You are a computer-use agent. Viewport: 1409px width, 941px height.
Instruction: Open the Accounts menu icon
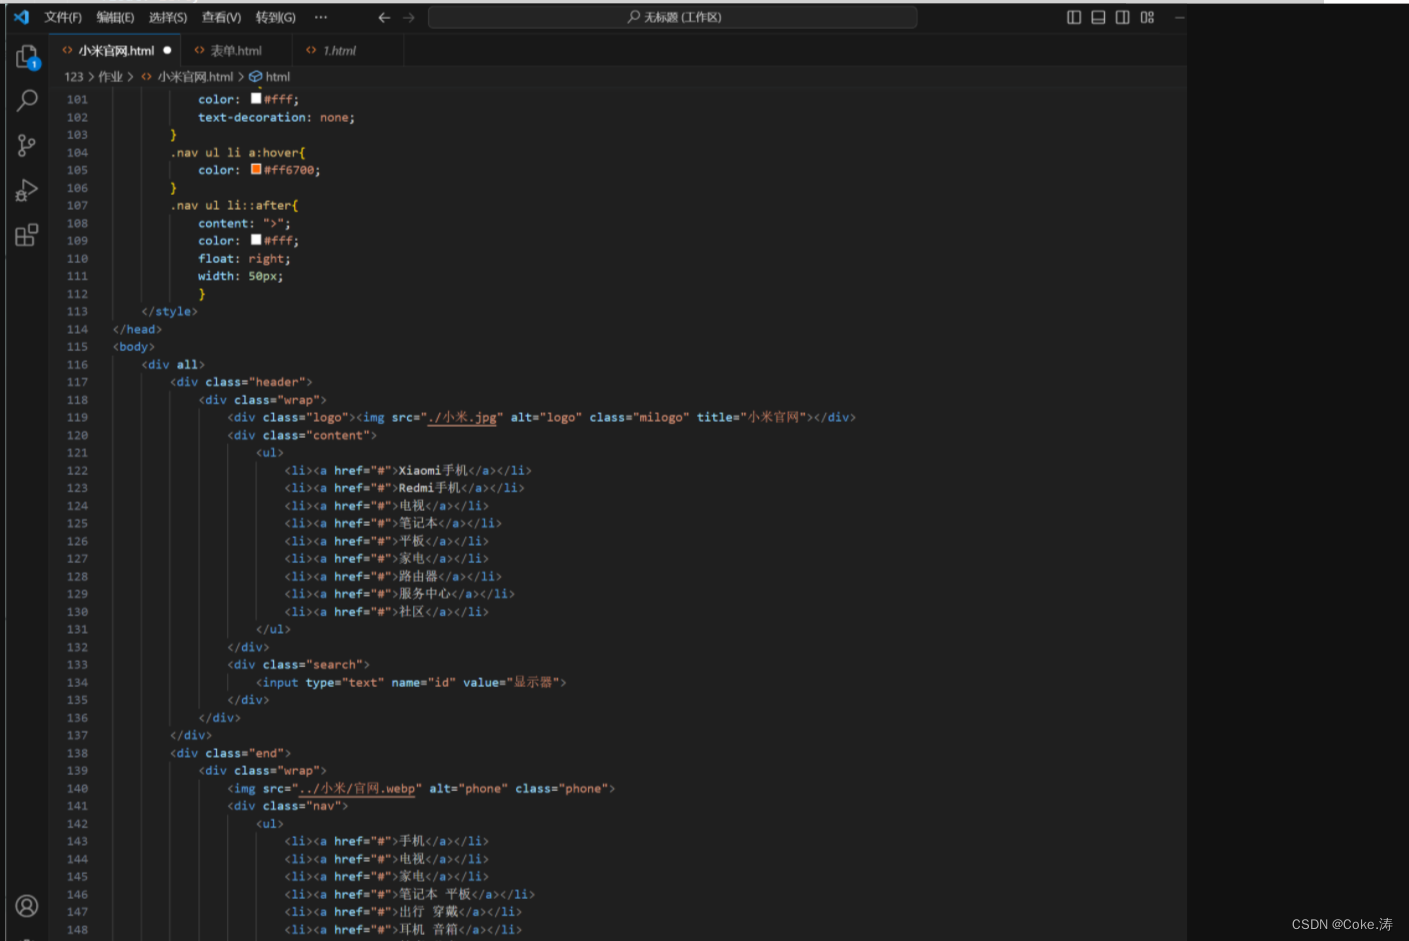tap(27, 906)
